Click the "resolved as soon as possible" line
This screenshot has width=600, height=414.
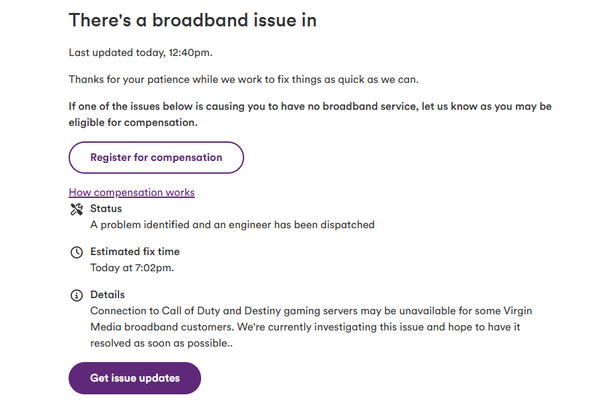pyautogui.click(x=161, y=343)
